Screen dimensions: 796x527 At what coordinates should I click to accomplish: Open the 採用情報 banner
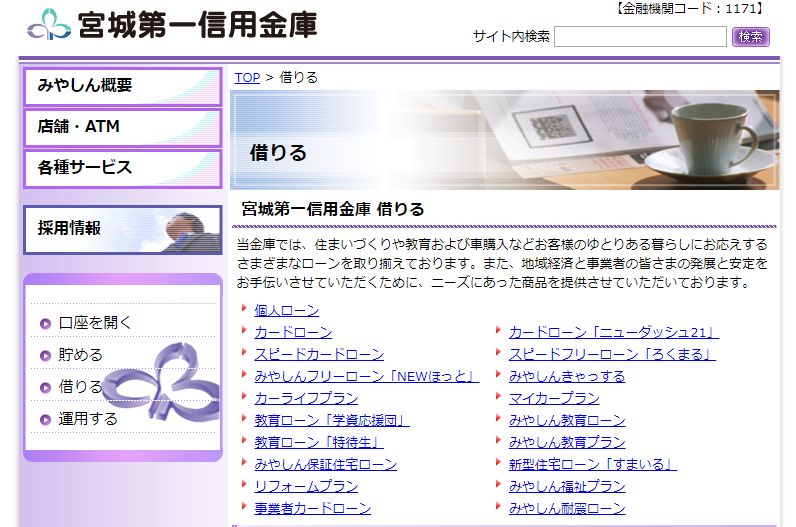click(123, 229)
